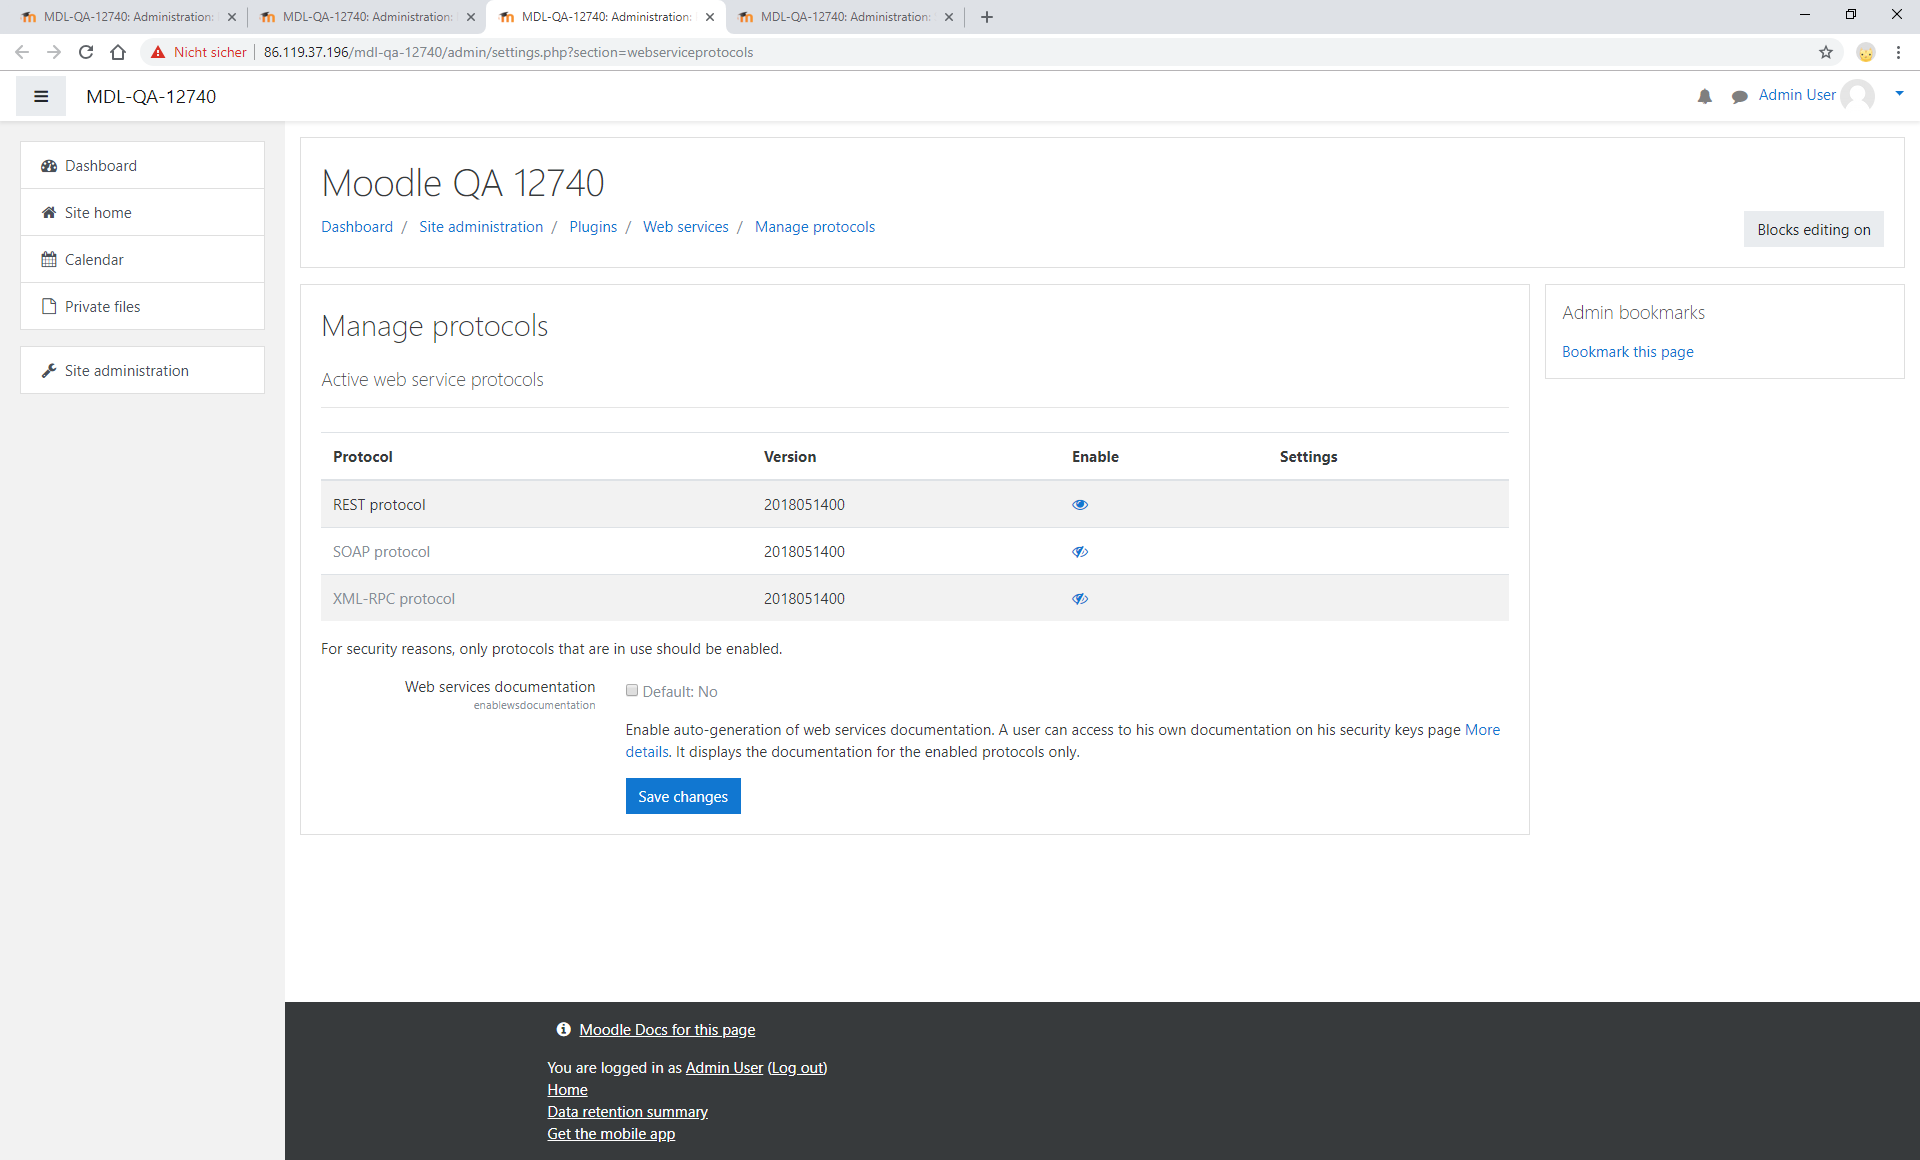Viewport: 1920px width, 1160px height.
Task: Open Private files in the side navigation
Action: tap(142, 306)
